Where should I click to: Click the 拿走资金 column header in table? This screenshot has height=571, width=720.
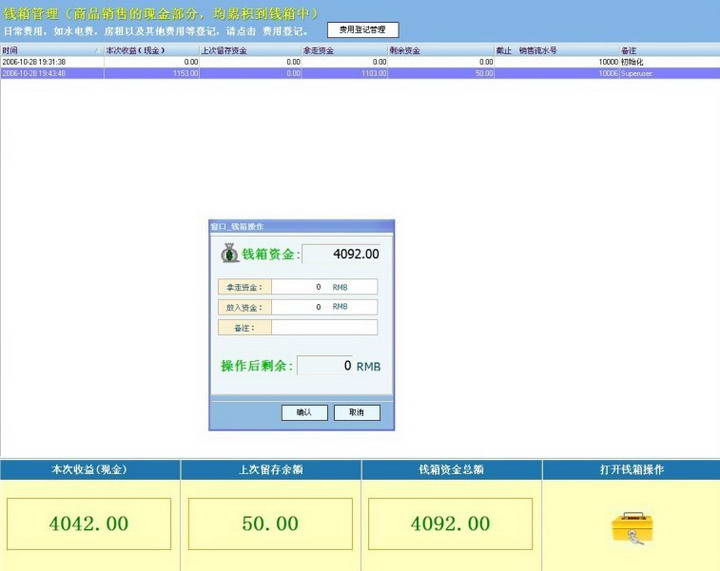[345, 50]
